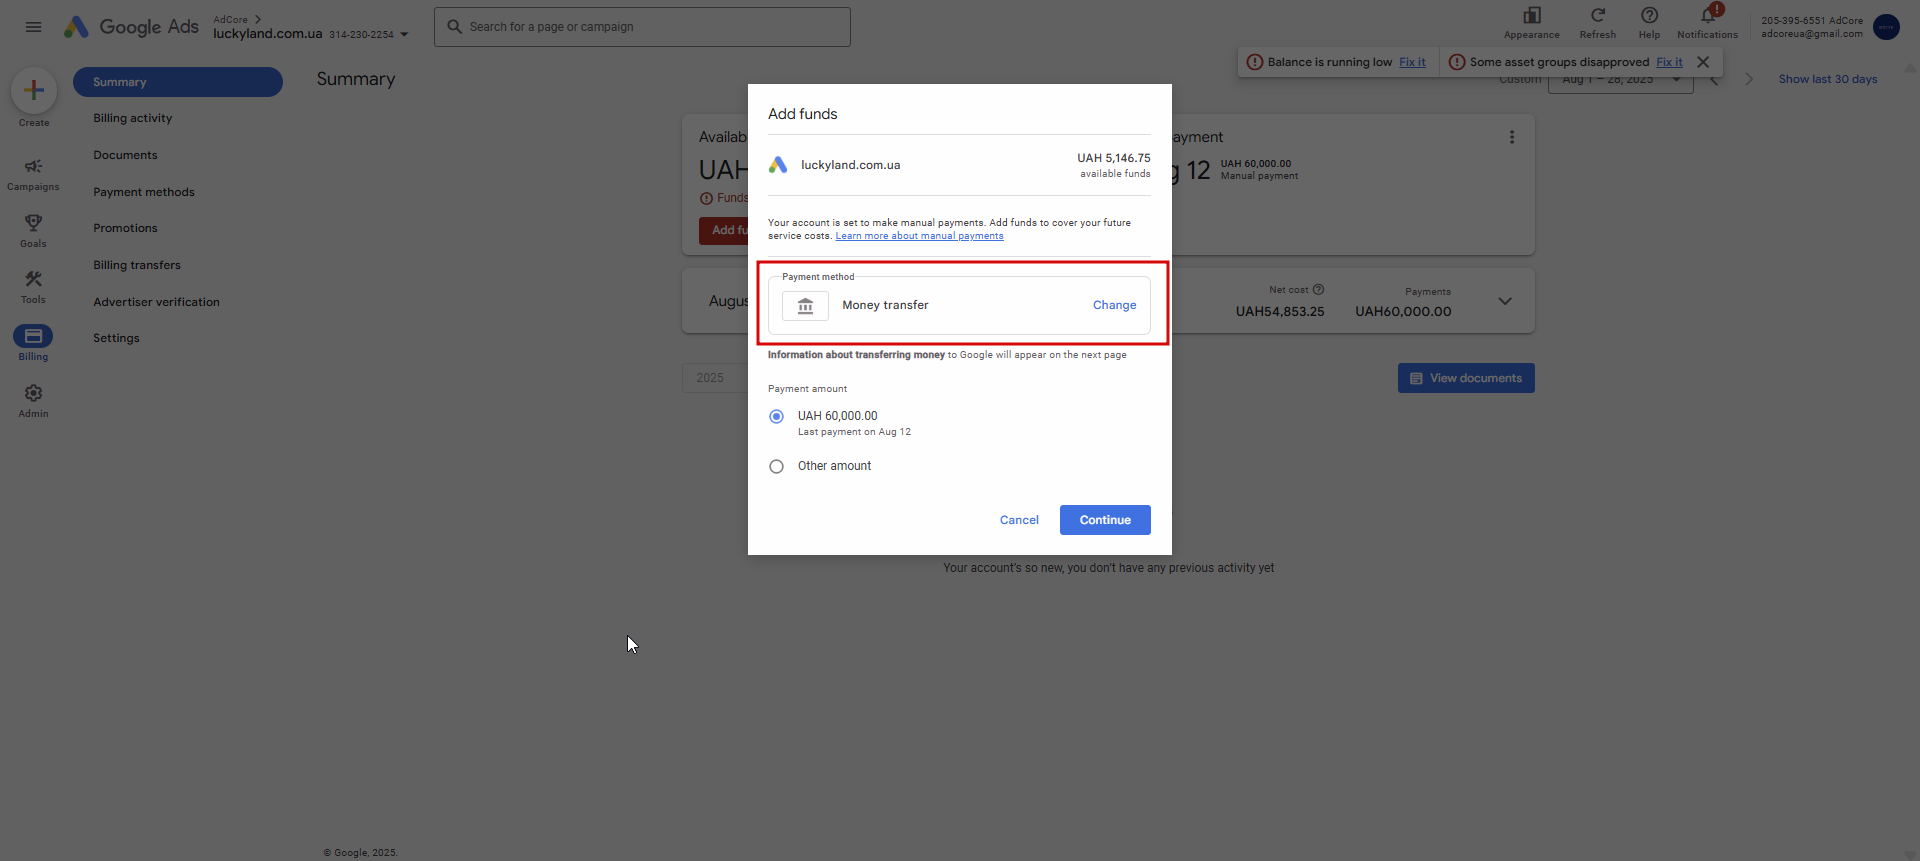This screenshot has width=1920, height=861.
Task: Click the bank icon for Money transfer
Action: click(805, 306)
